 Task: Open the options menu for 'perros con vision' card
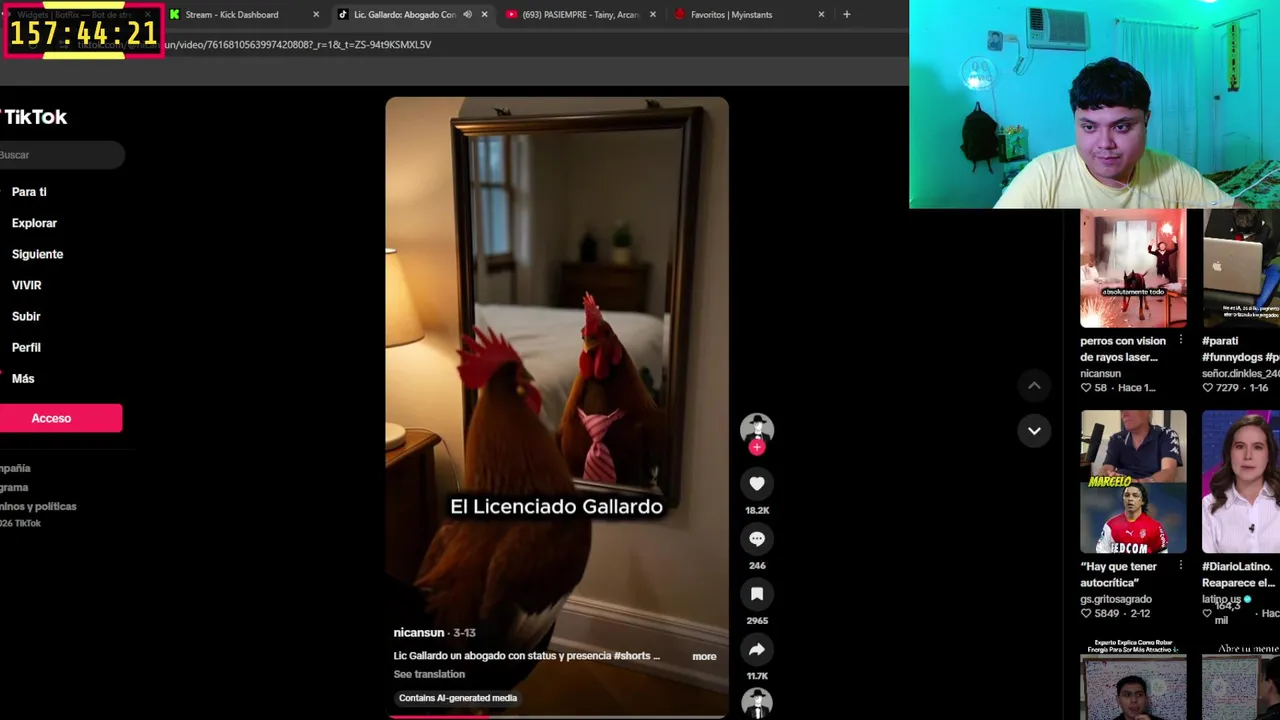click(1180, 341)
